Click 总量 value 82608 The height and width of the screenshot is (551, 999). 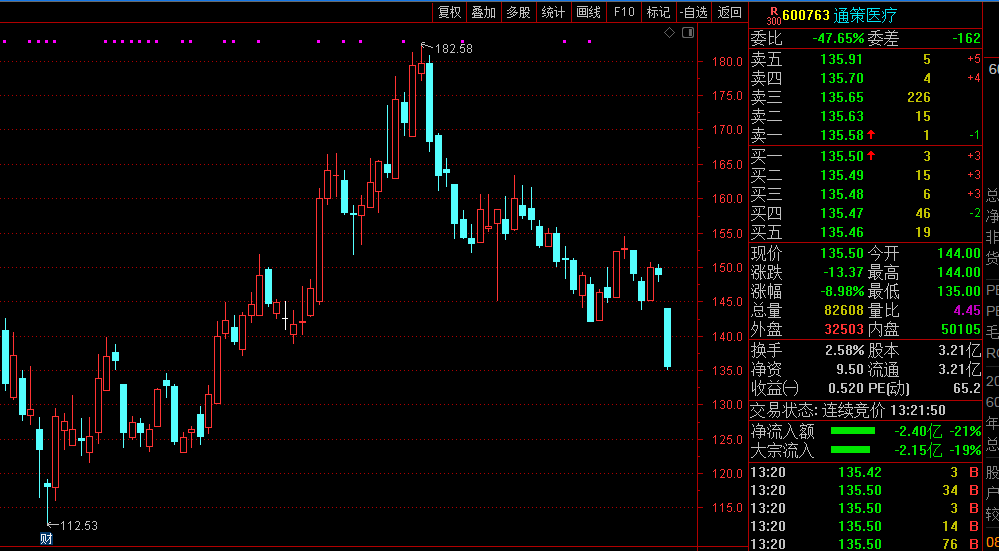click(x=842, y=311)
